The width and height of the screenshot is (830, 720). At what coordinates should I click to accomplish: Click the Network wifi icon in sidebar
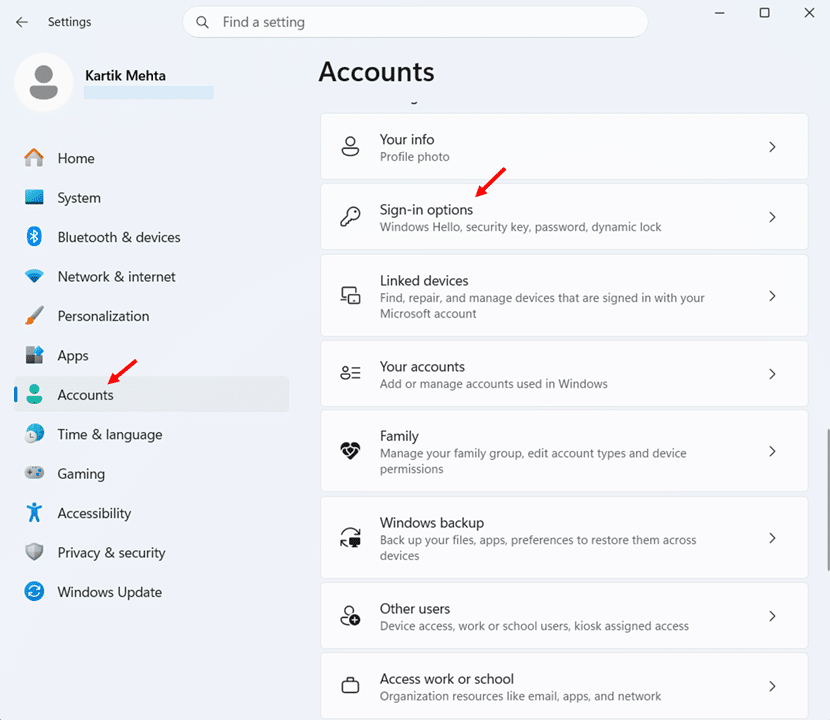pos(34,276)
